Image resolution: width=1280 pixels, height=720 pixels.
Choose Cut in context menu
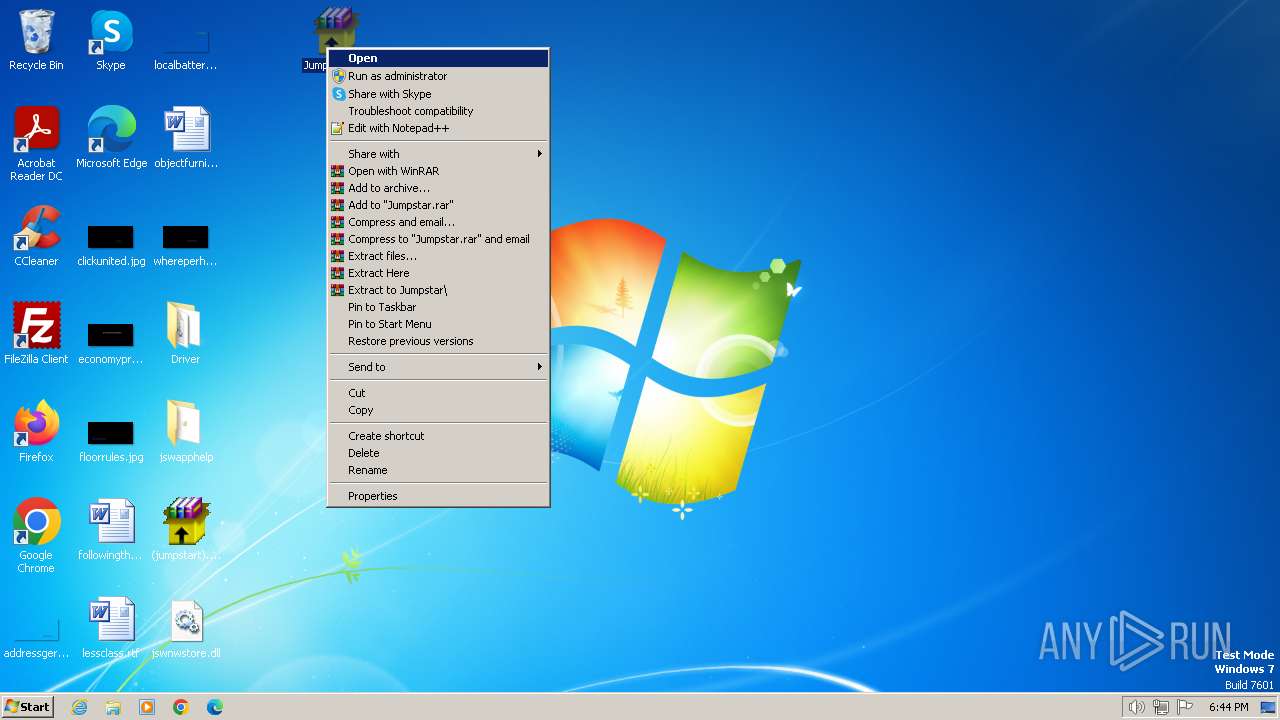point(439,393)
